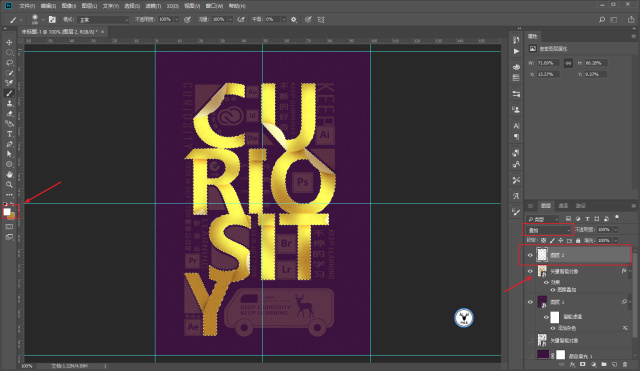Switch to the 通道 Channels tab

coord(563,206)
